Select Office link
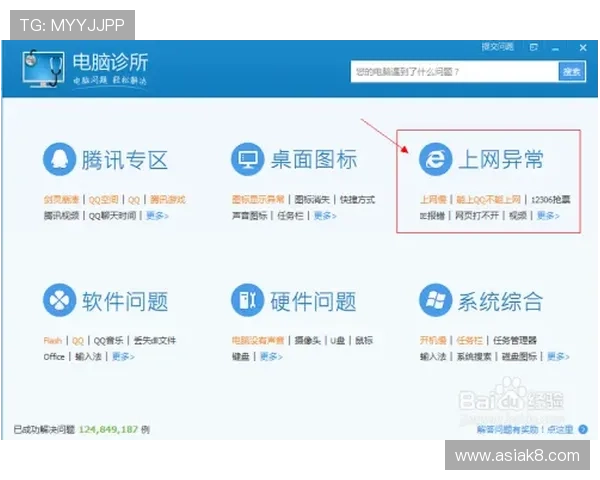Screen dimensions: 600x480 point(54,356)
